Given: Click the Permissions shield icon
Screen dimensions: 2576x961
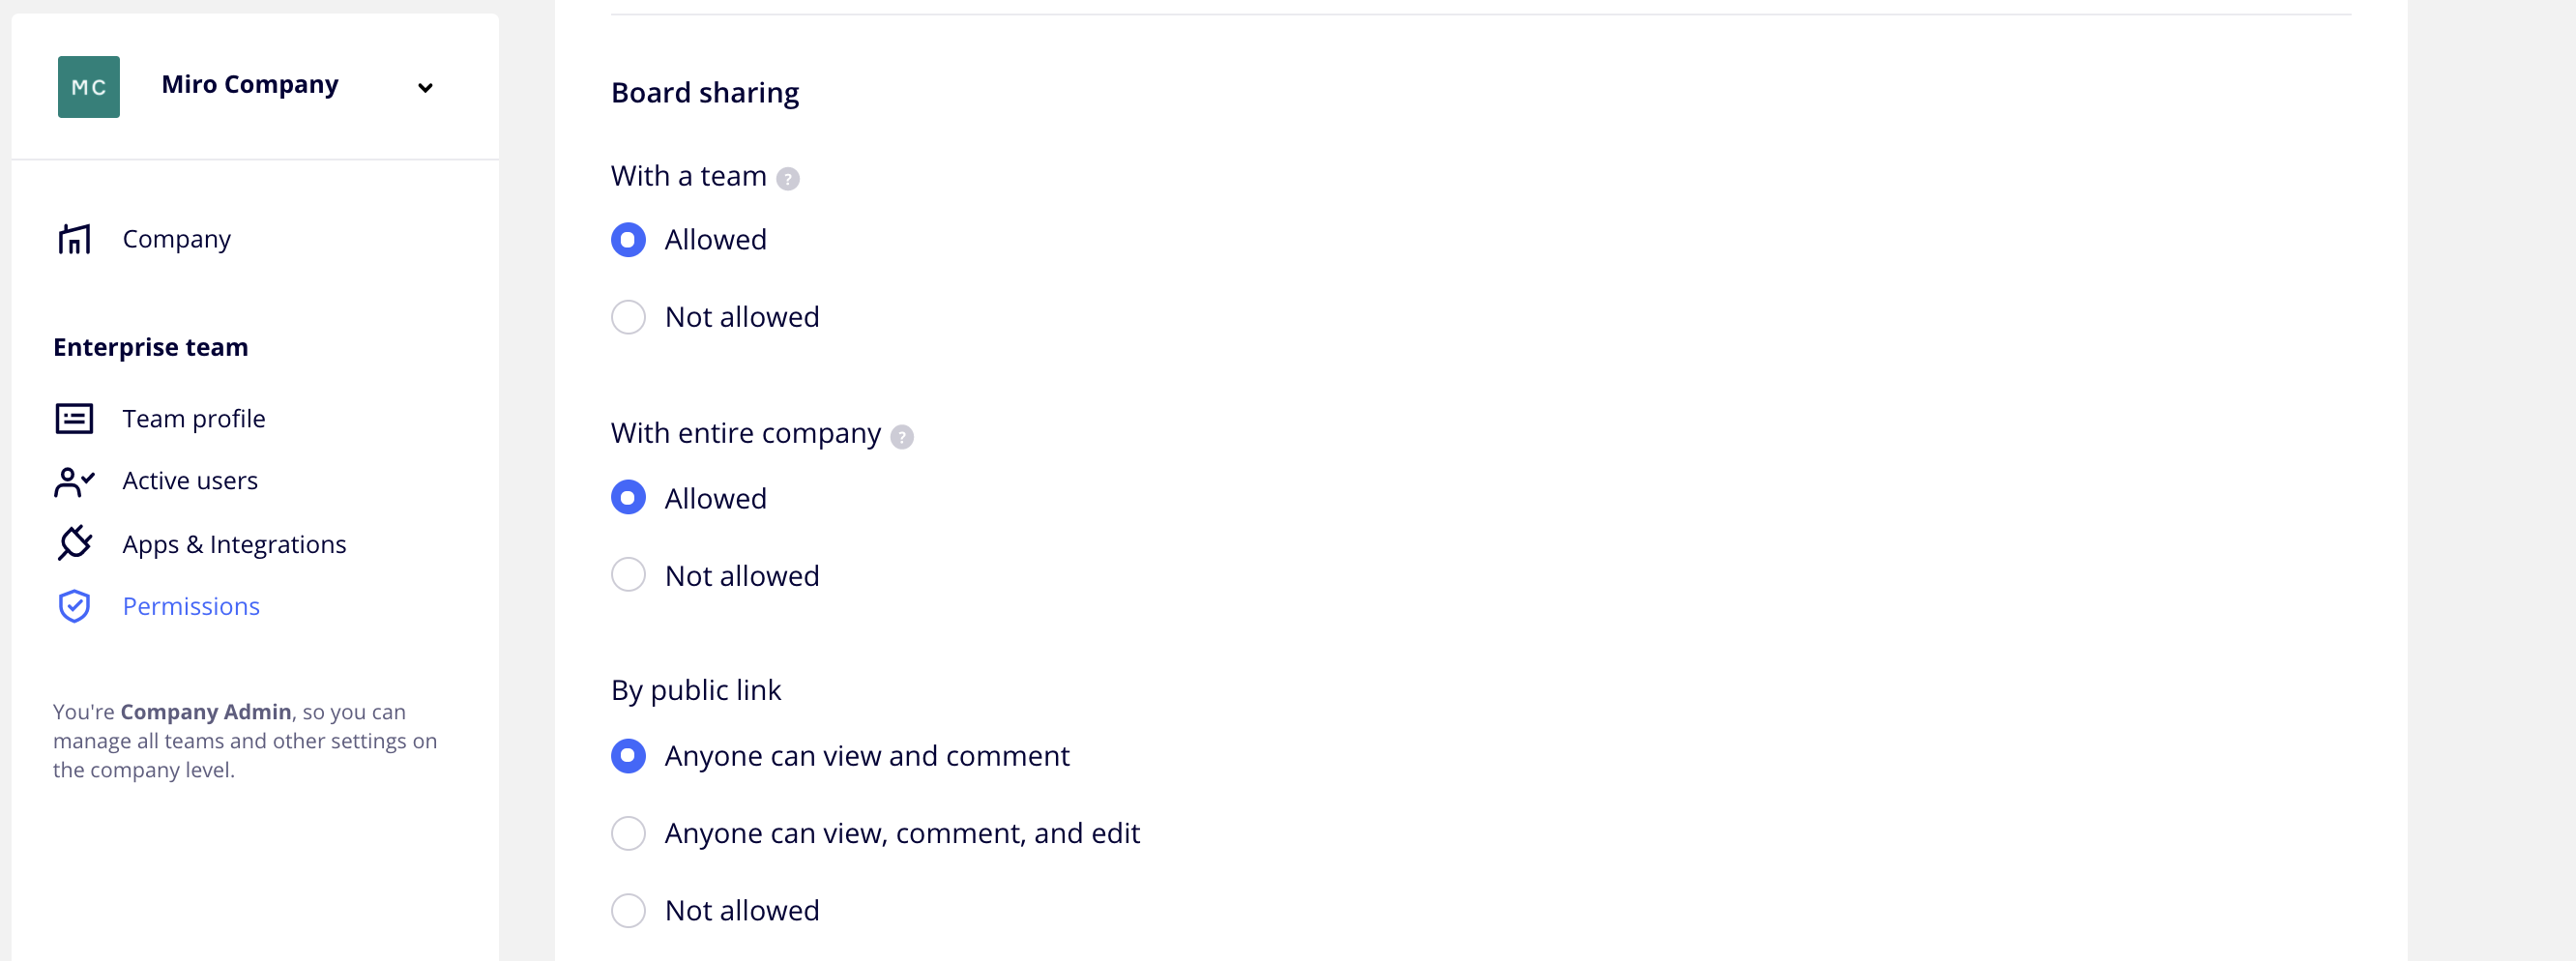Looking at the screenshot, I should coord(74,606).
